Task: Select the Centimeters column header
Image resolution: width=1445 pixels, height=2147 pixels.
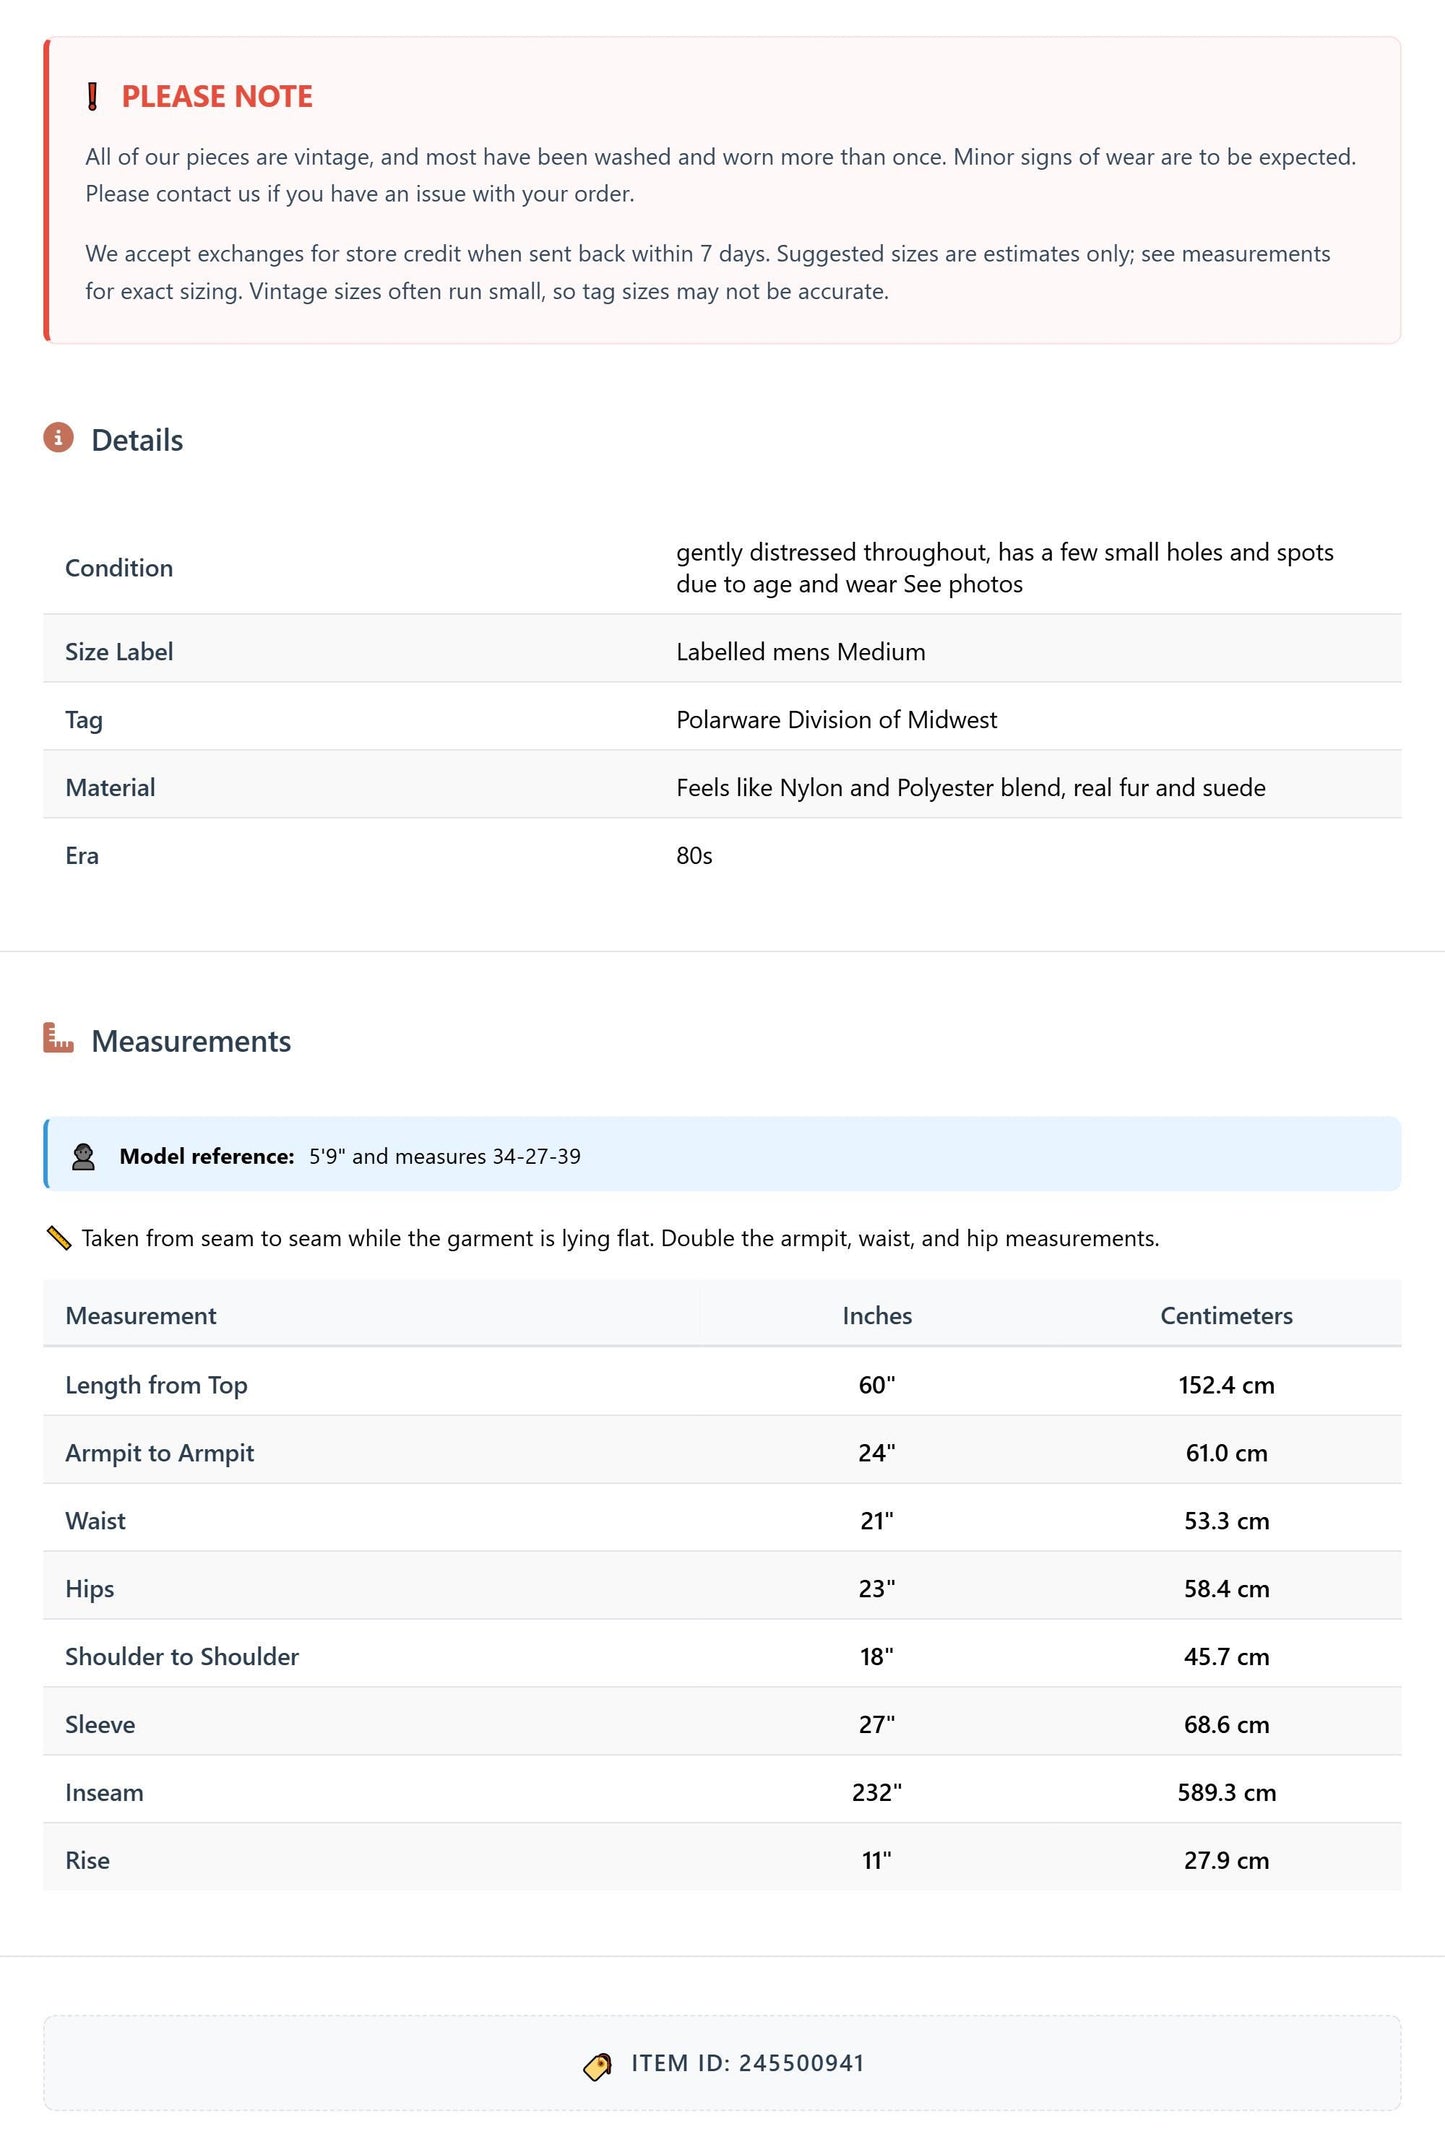Action: (1226, 1316)
